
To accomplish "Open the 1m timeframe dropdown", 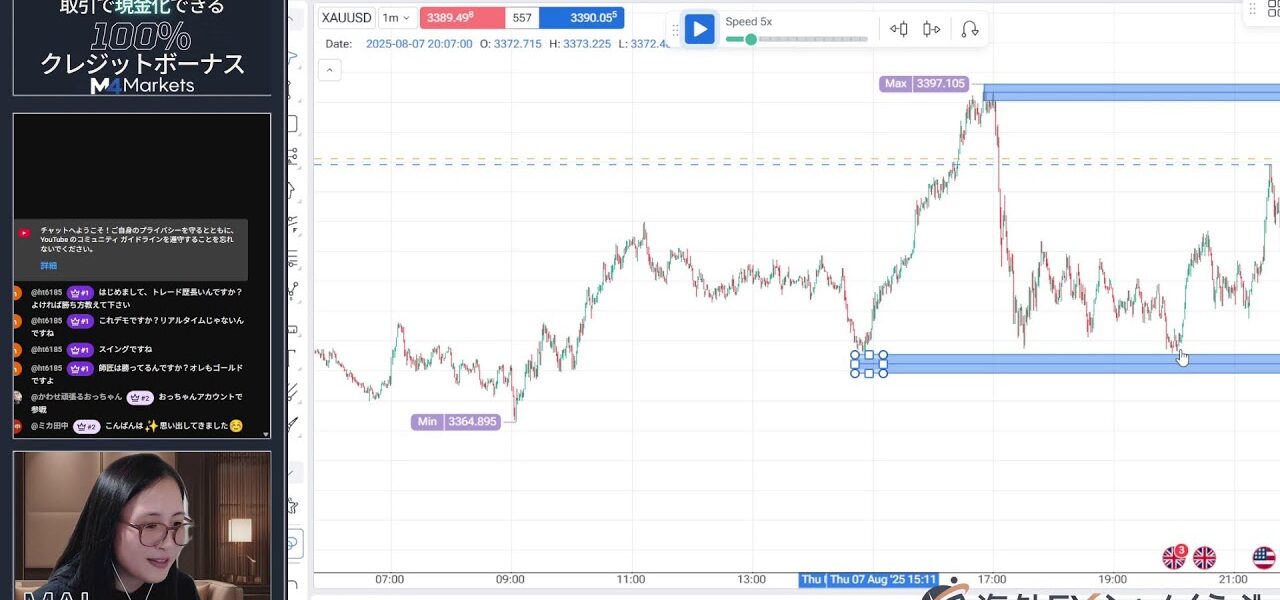I will [x=397, y=18].
